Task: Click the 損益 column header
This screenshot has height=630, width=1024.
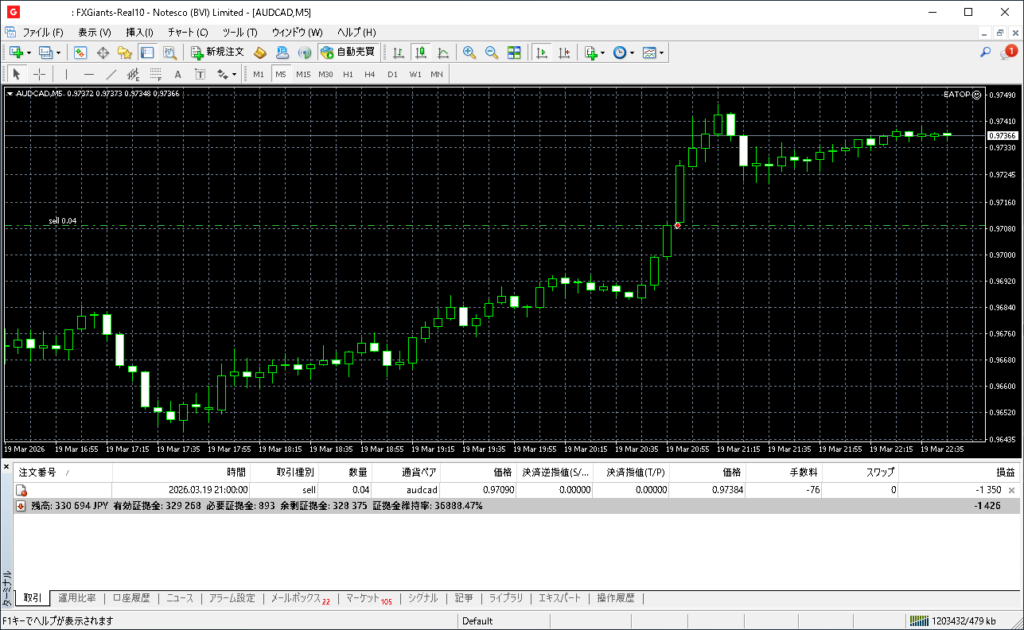Action: [x=1004, y=472]
